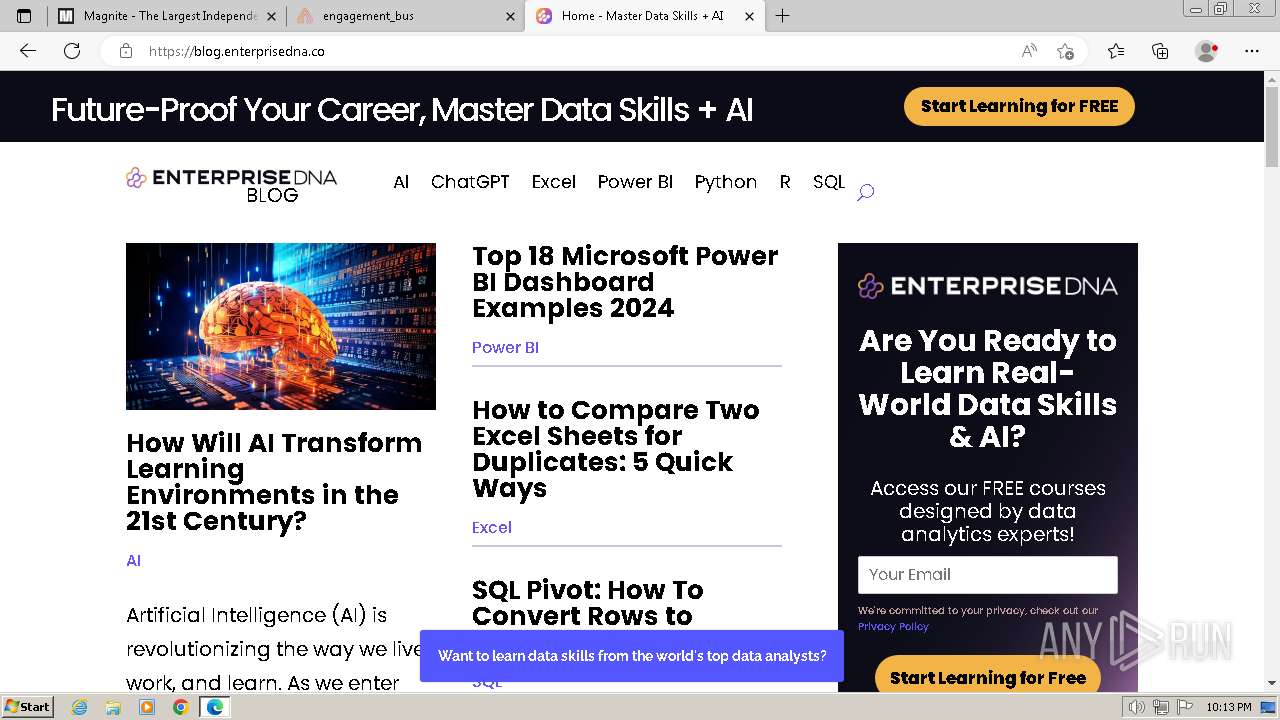
Task: Open the Collections icon
Action: pos(1160,51)
